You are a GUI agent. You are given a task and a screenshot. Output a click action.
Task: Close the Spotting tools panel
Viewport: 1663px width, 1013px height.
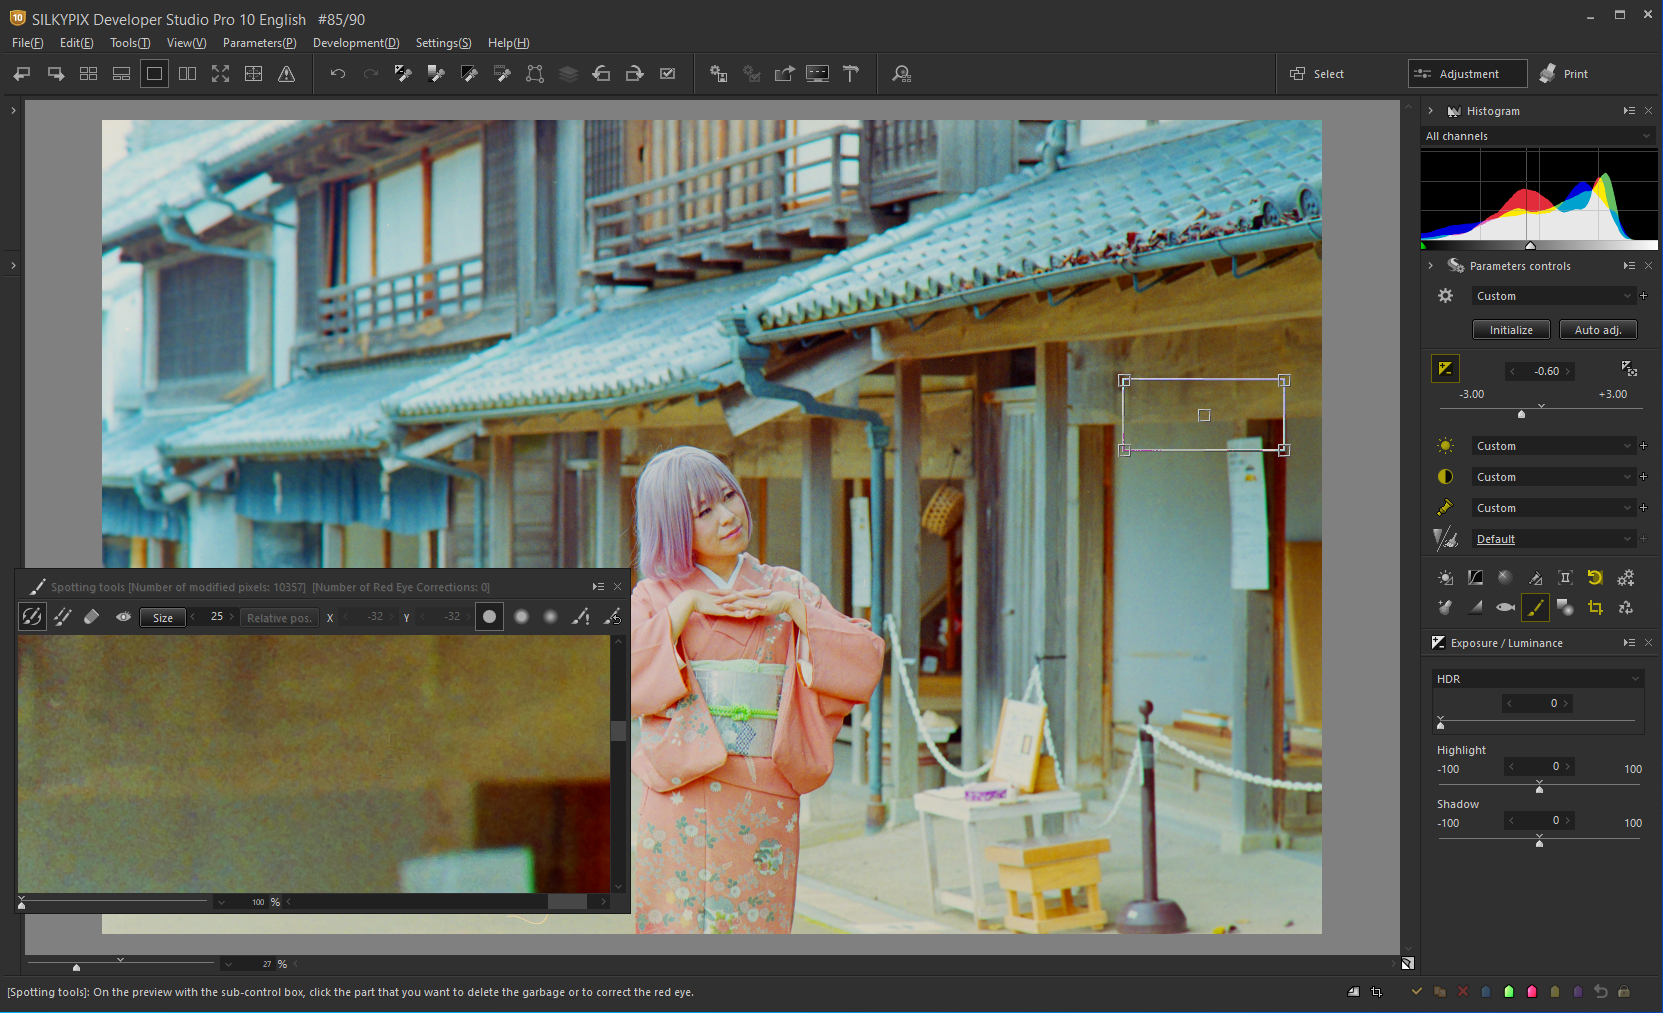[x=617, y=587]
